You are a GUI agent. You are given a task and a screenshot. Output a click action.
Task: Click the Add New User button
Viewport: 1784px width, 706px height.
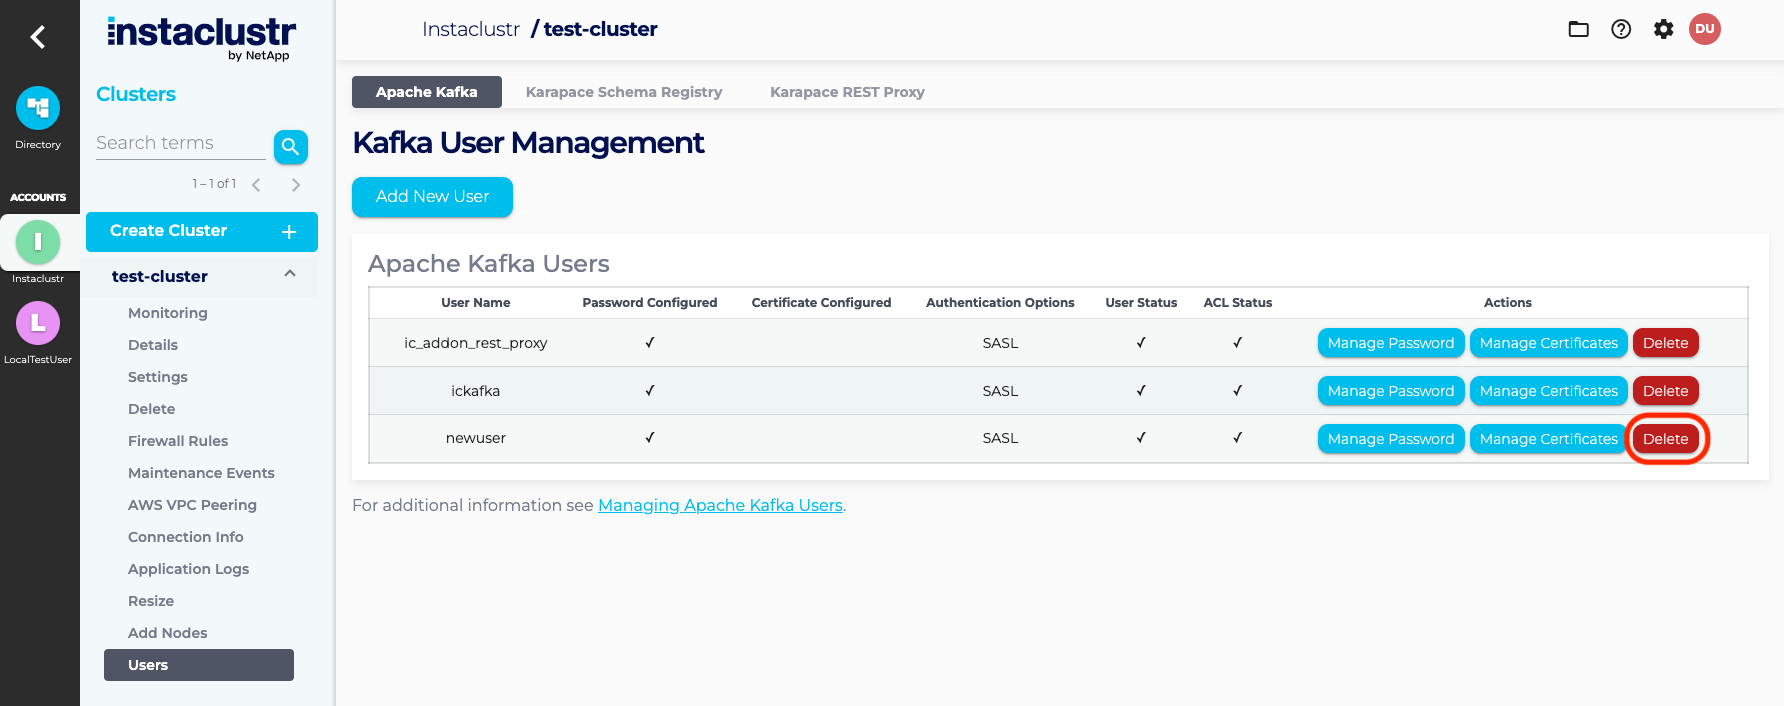point(432,197)
